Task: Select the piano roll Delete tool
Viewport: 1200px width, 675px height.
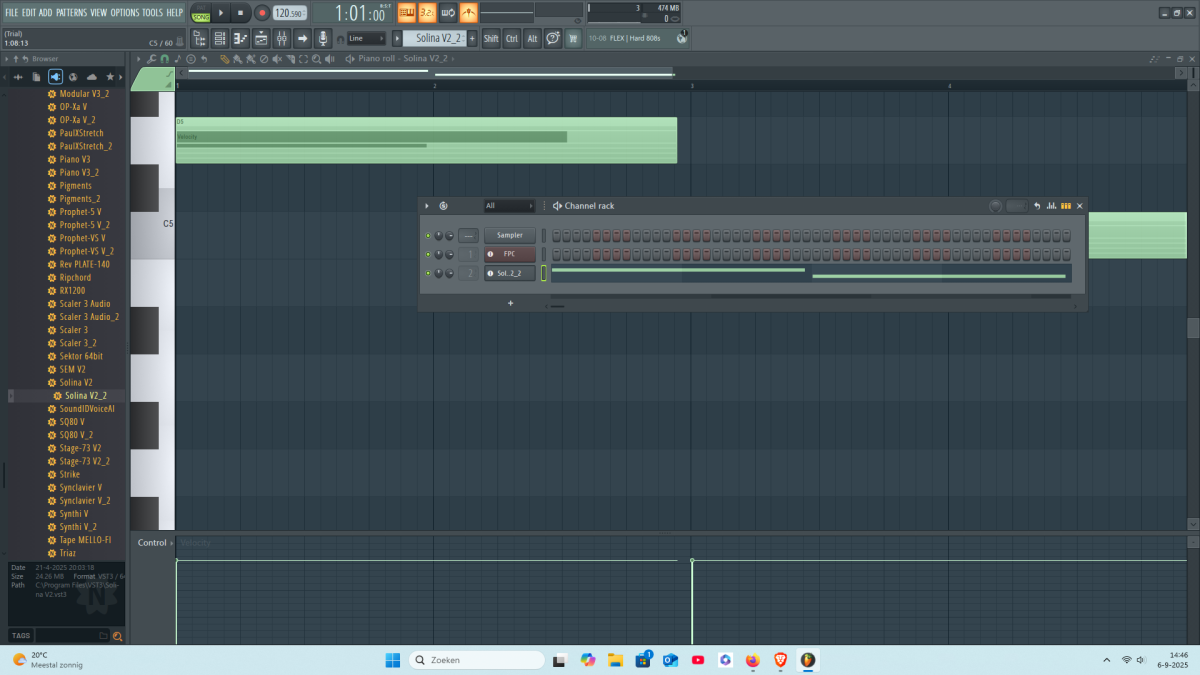Action: [x=264, y=59]
